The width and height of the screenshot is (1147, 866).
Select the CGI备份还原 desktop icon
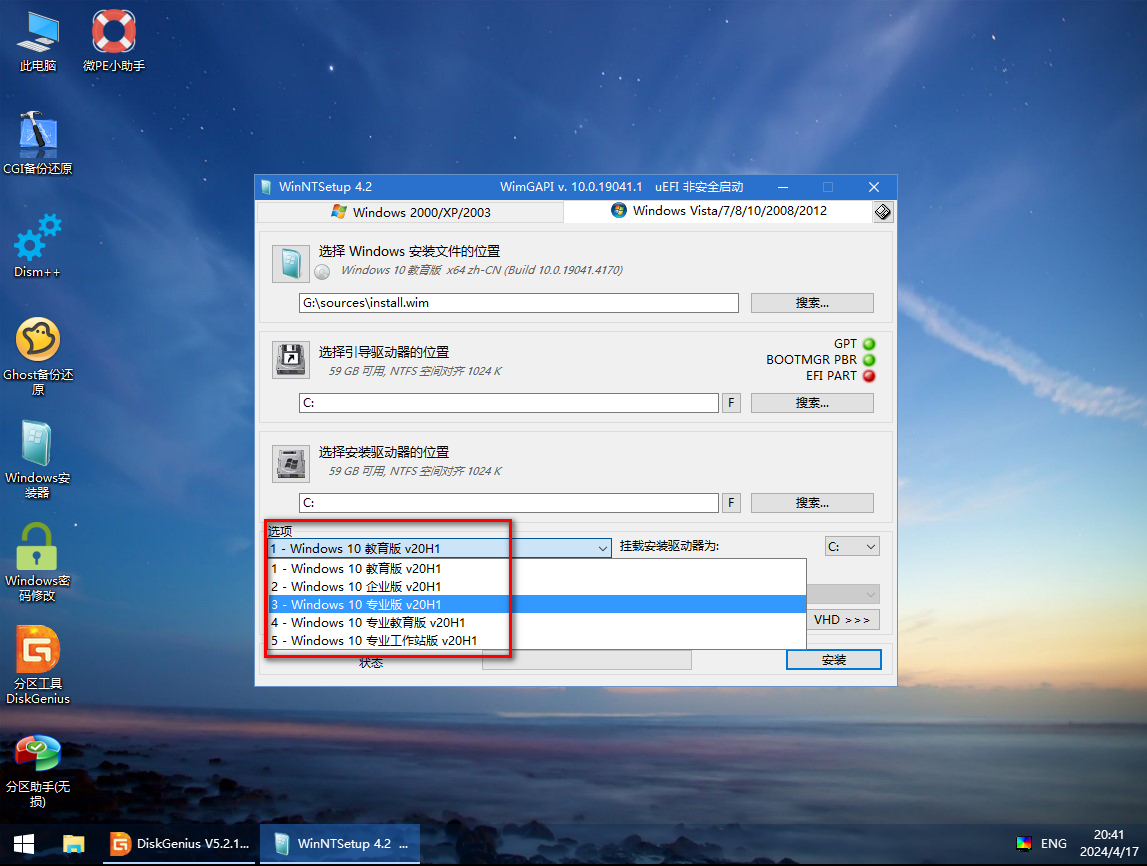tap(38, 143)
